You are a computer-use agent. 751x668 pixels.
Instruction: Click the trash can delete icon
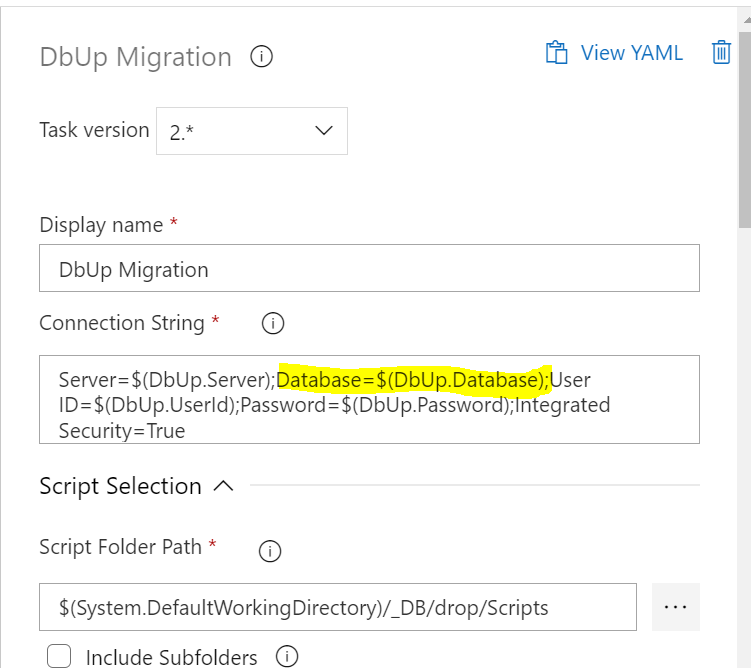(x=721, y=53)
